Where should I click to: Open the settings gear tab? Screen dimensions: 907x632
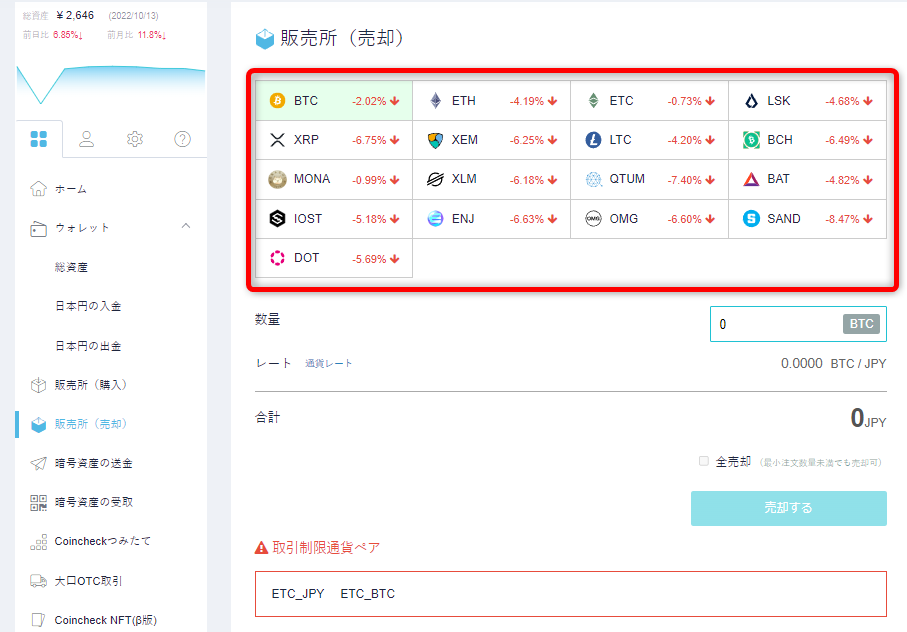tap(135, 139)
